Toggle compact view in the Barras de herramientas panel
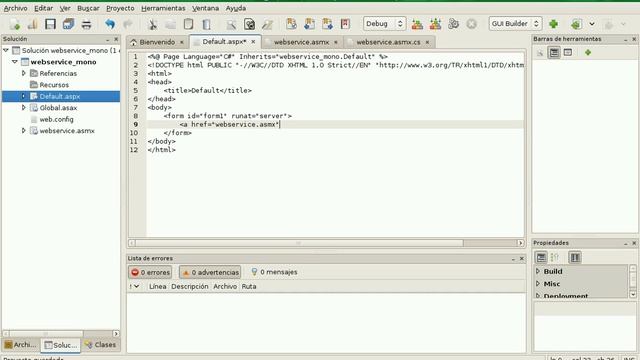Viewport: 640px width, 360px height. [568, 52]
